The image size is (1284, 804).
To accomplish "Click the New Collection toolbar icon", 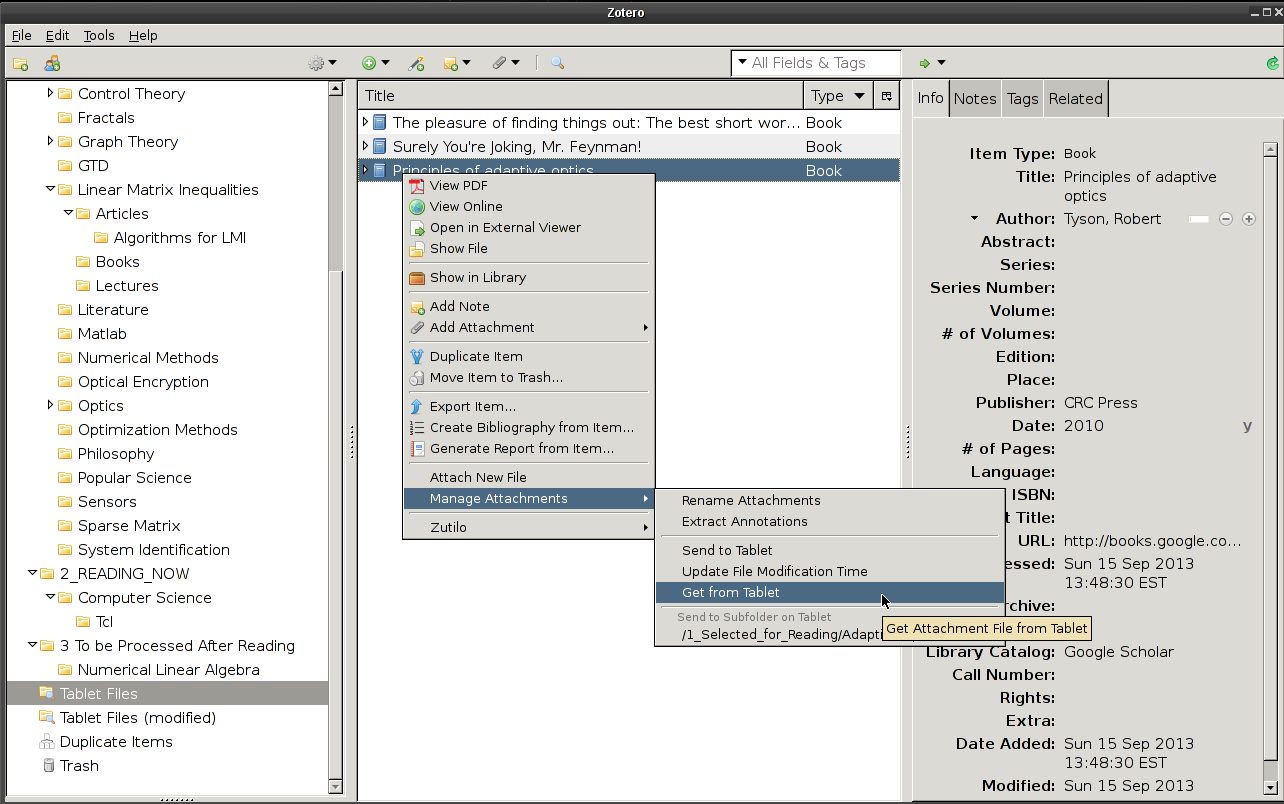I will tap(20, 63).
